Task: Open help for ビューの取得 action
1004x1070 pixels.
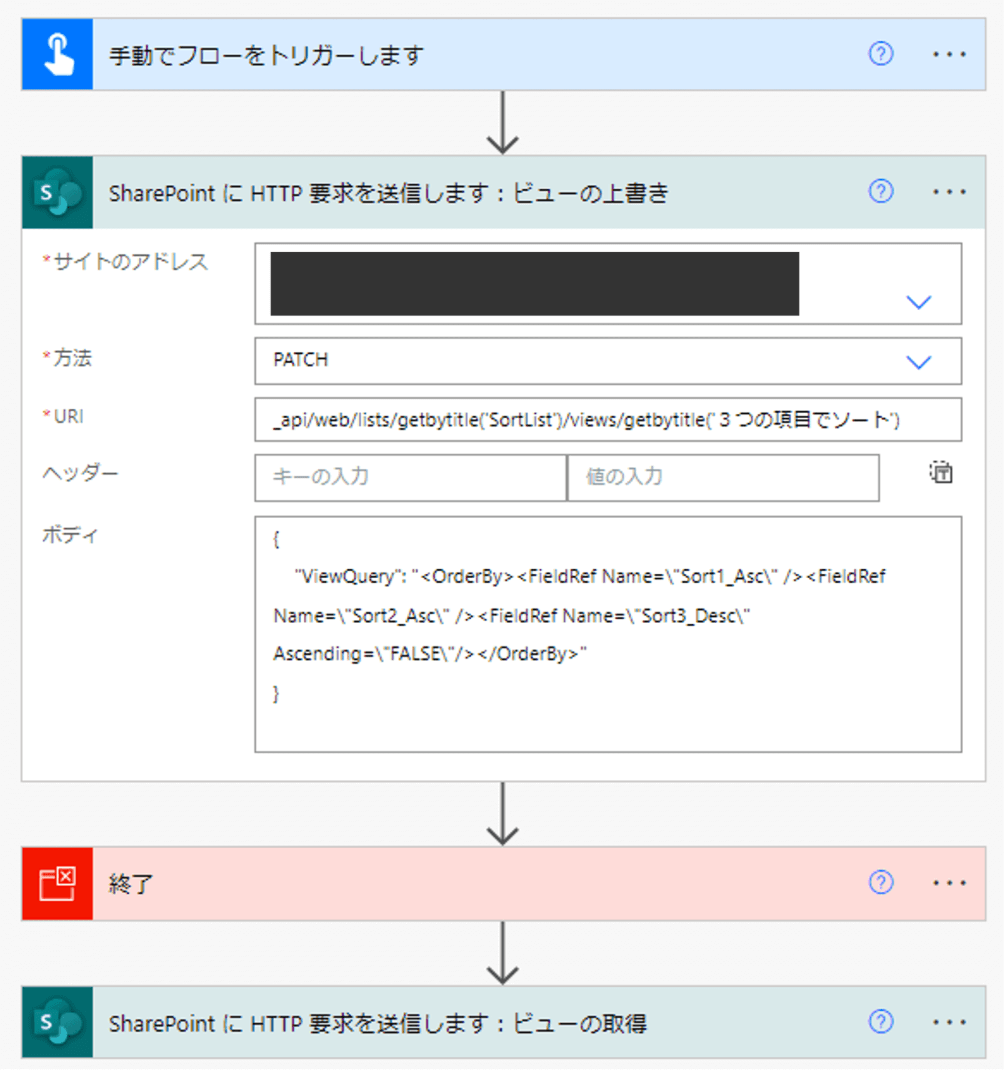Action: click(x=880, y=1022)
